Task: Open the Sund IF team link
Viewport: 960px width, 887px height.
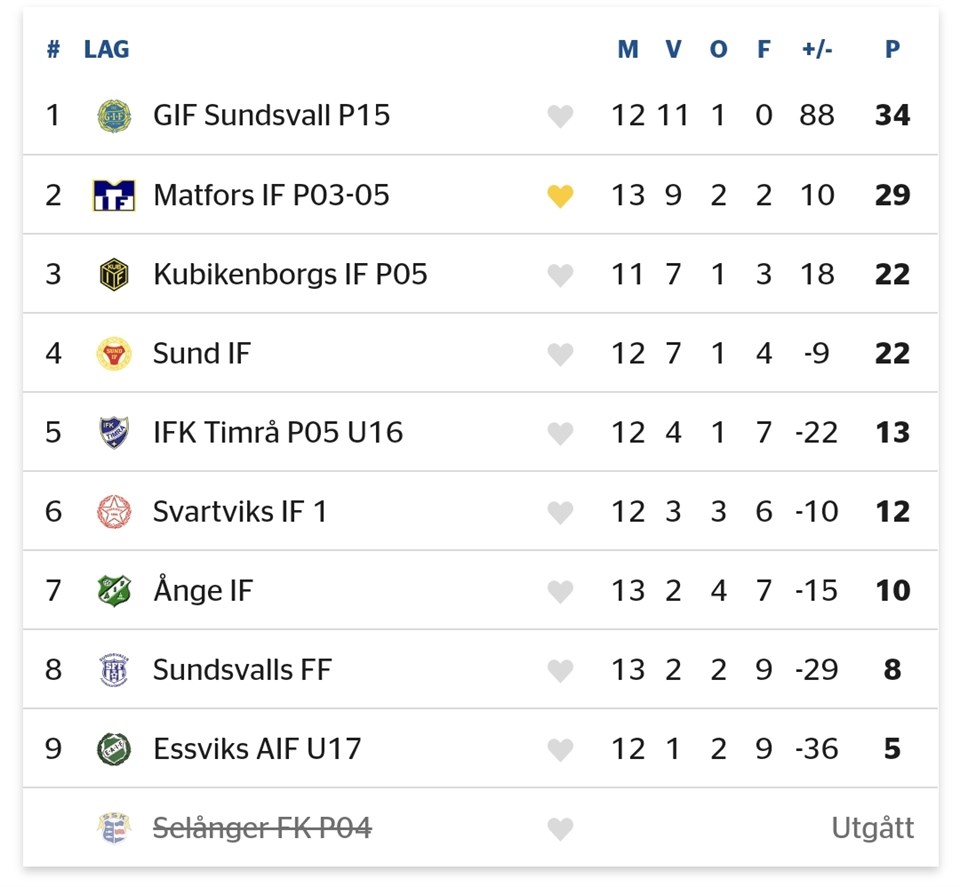Action: (202, 353)
